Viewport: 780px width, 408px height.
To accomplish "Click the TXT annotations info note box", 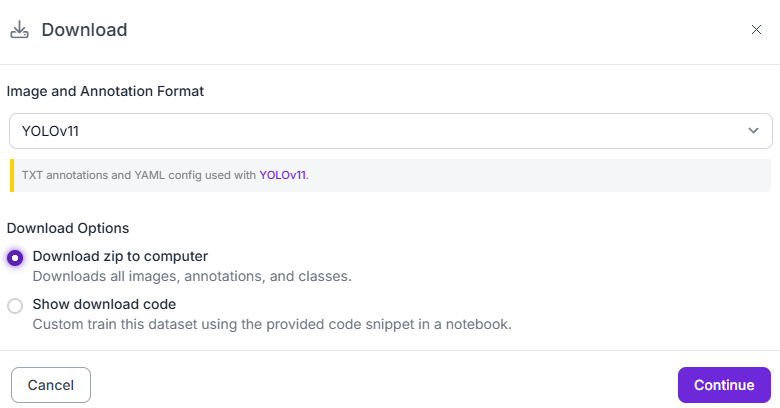I will [500, 175].
